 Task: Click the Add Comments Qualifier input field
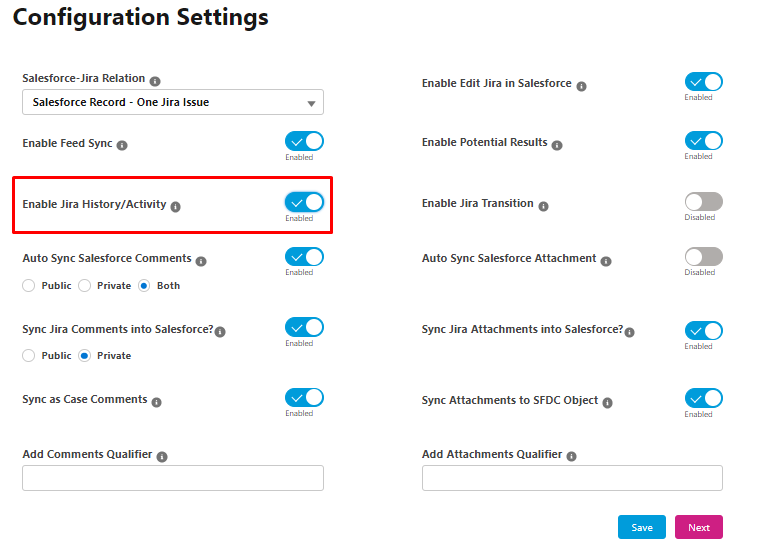tap(173, 478)
